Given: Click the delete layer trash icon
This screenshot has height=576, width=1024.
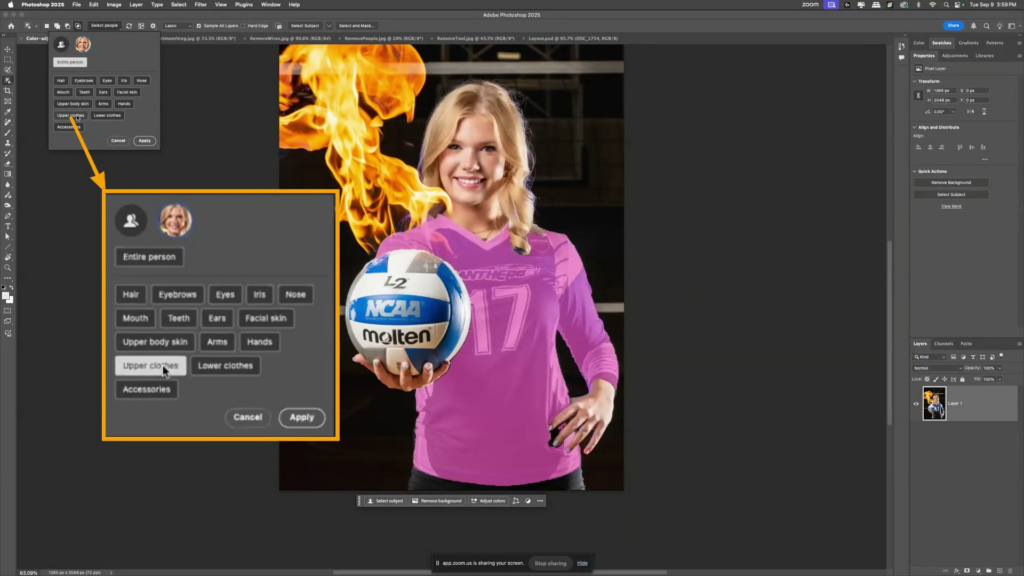Looking at the screenshot, I should (x=1011, y=569).
